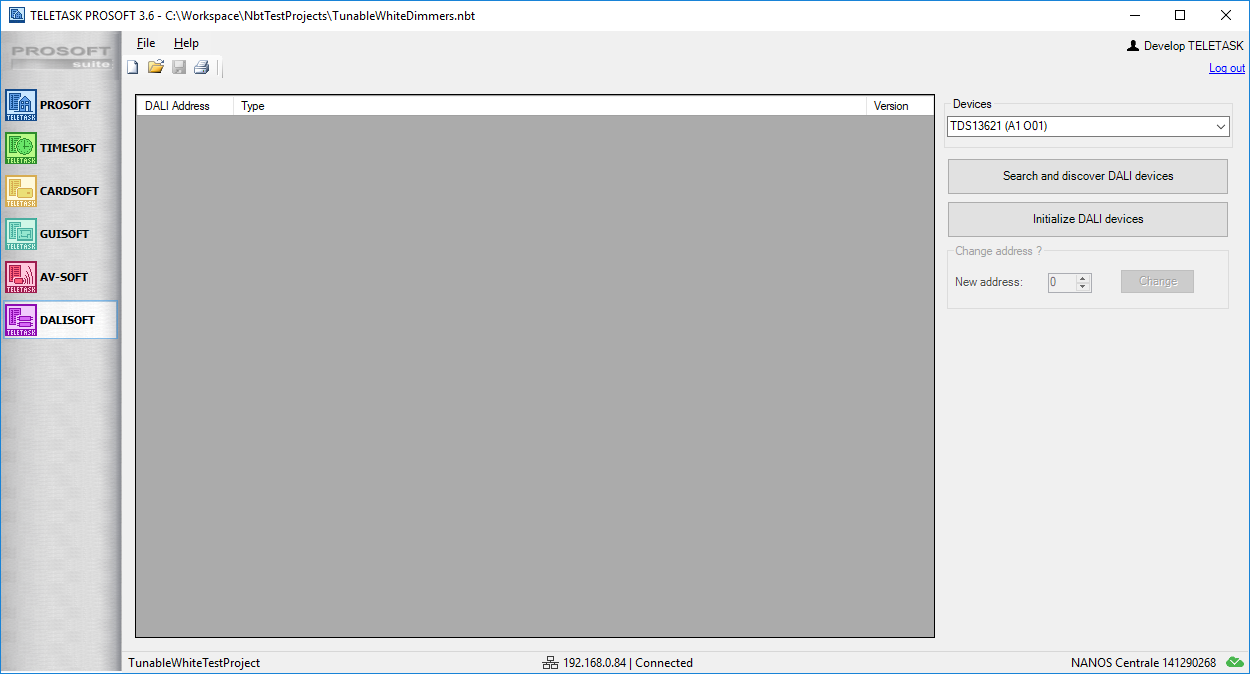The height and width of the screenshot is (674, 1250).
Task: Click the green cloud status icon
Action: click(x=1236, y=662)
